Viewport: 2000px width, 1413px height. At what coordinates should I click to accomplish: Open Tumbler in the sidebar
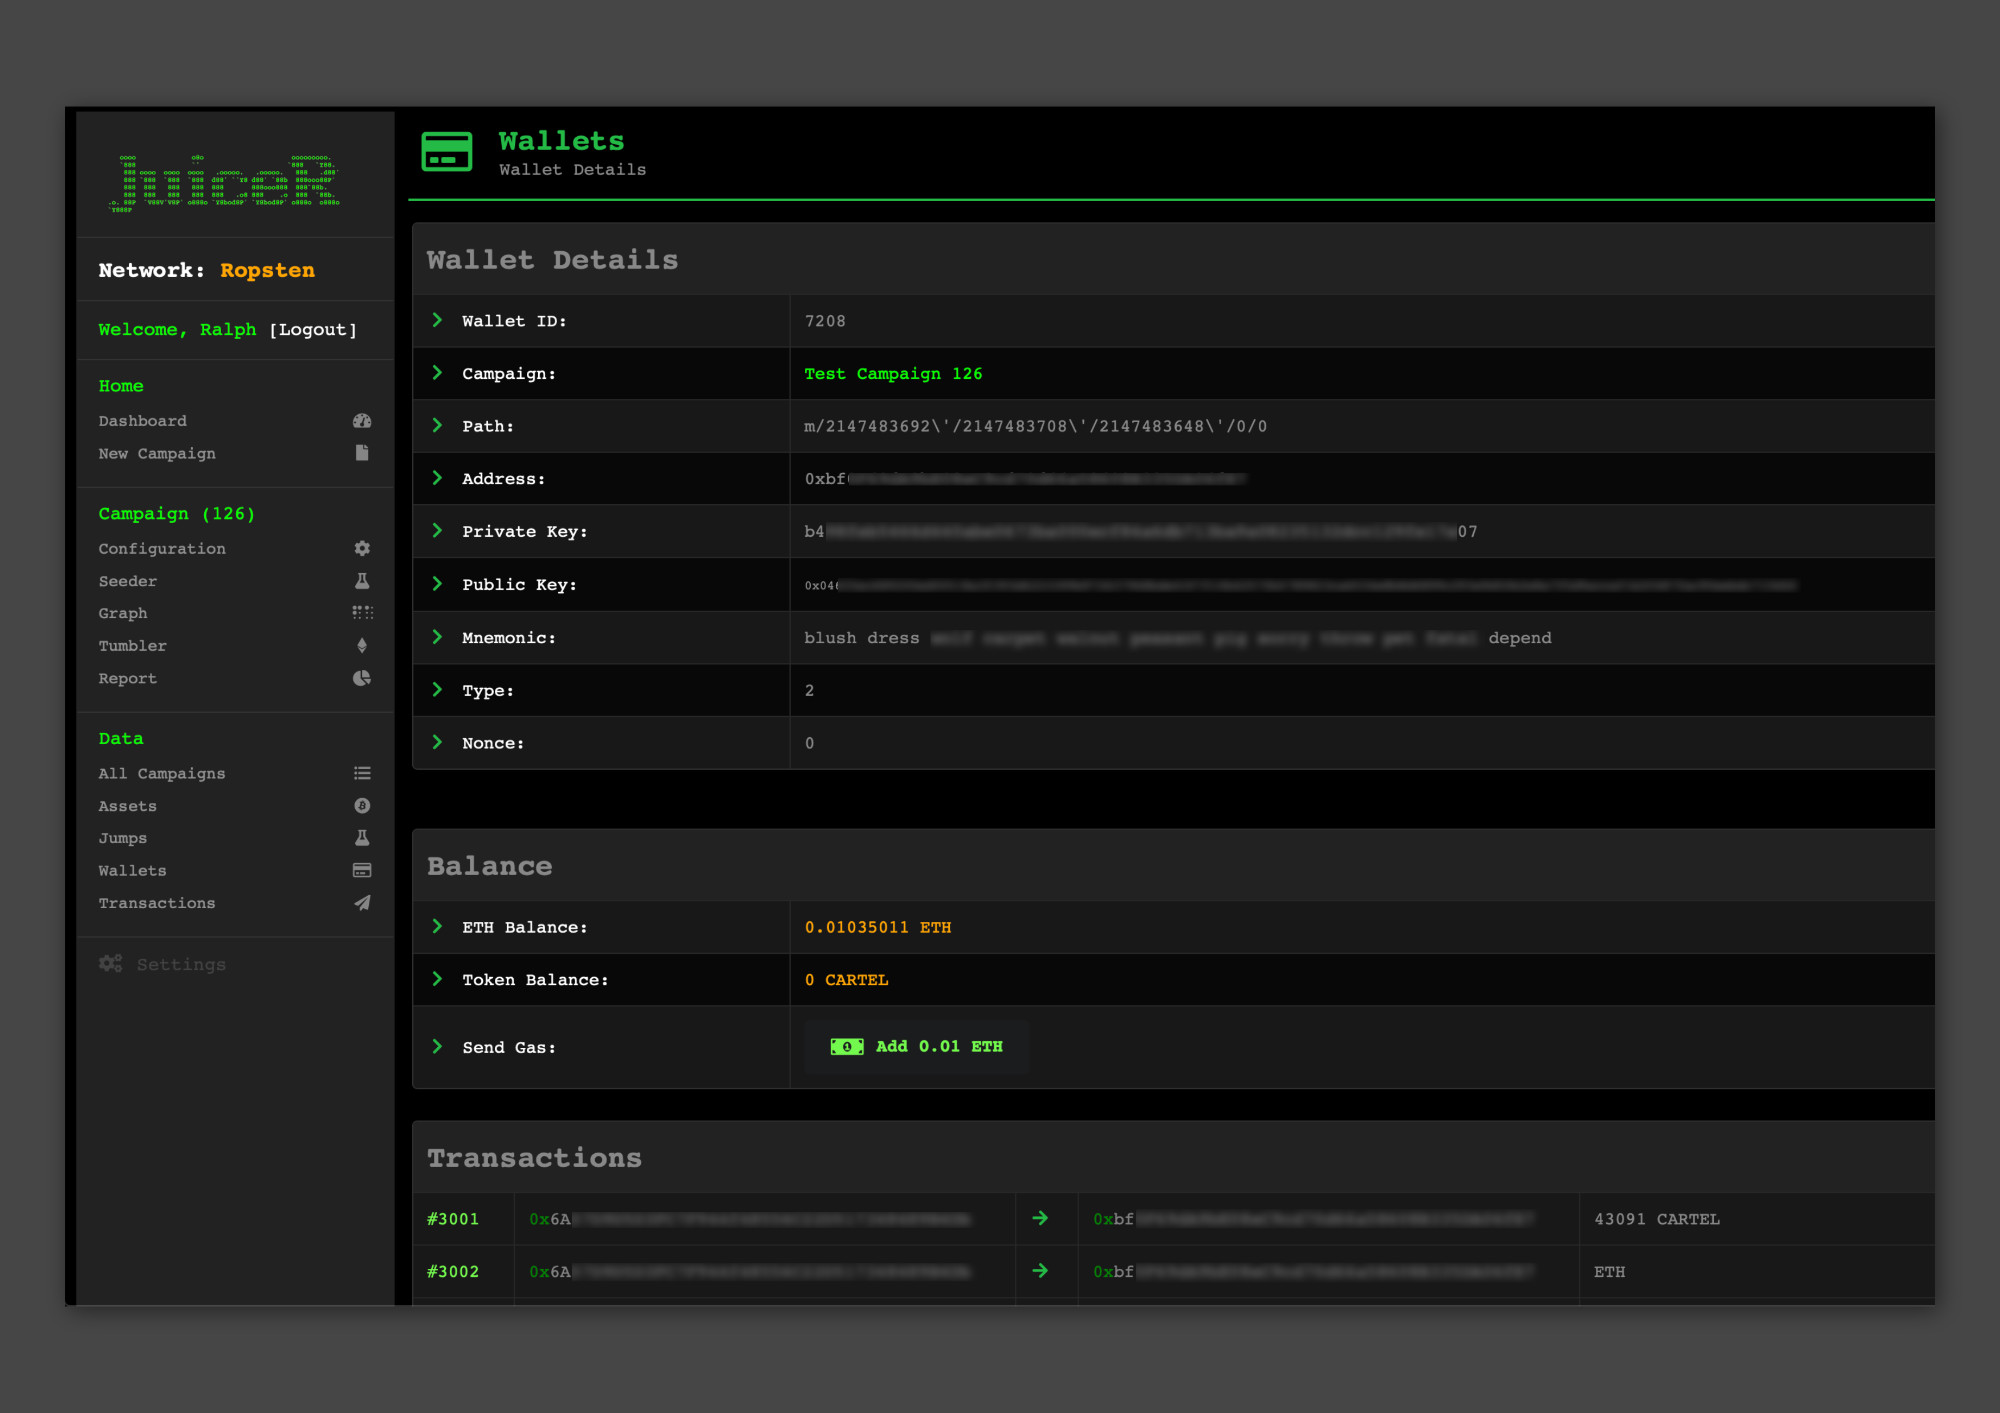133,646
